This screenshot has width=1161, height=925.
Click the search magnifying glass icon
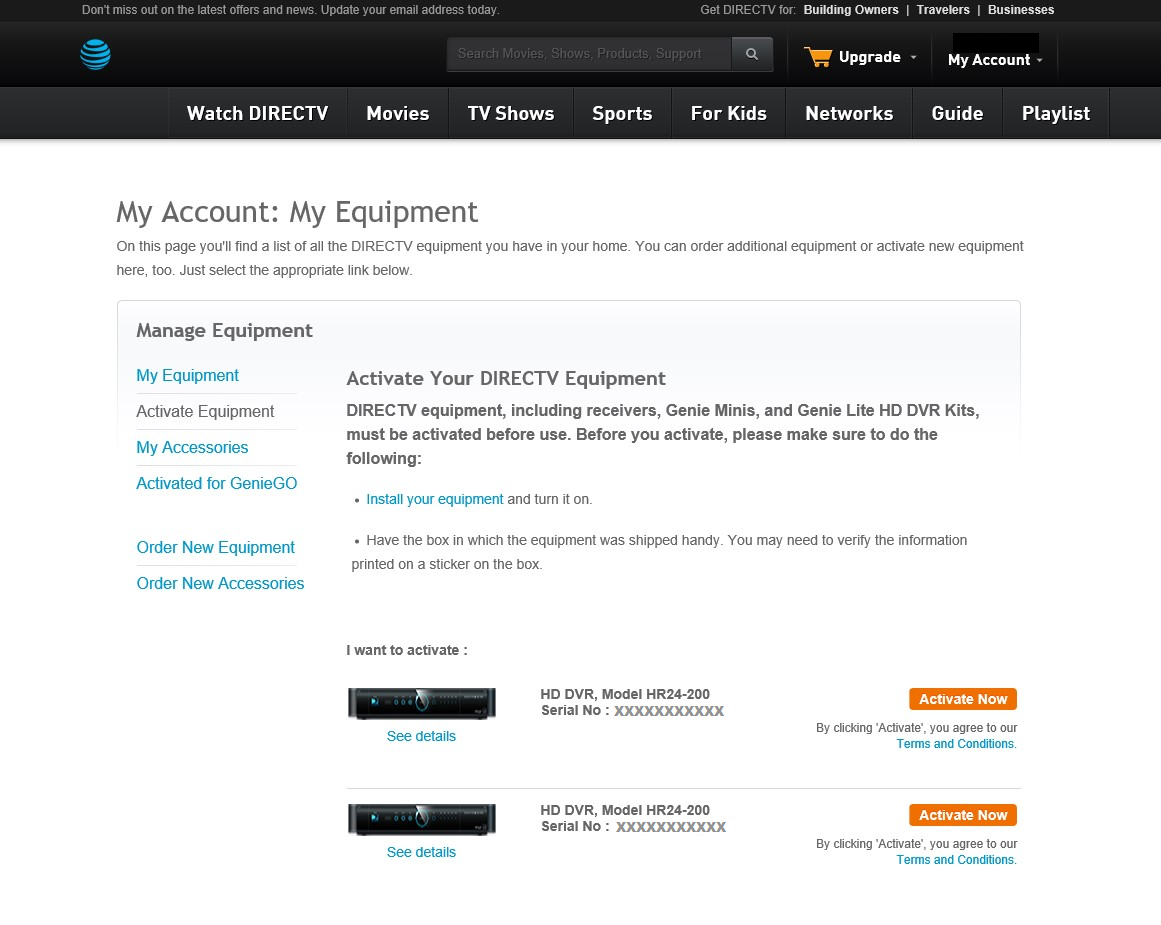click(x=752, y=54)
